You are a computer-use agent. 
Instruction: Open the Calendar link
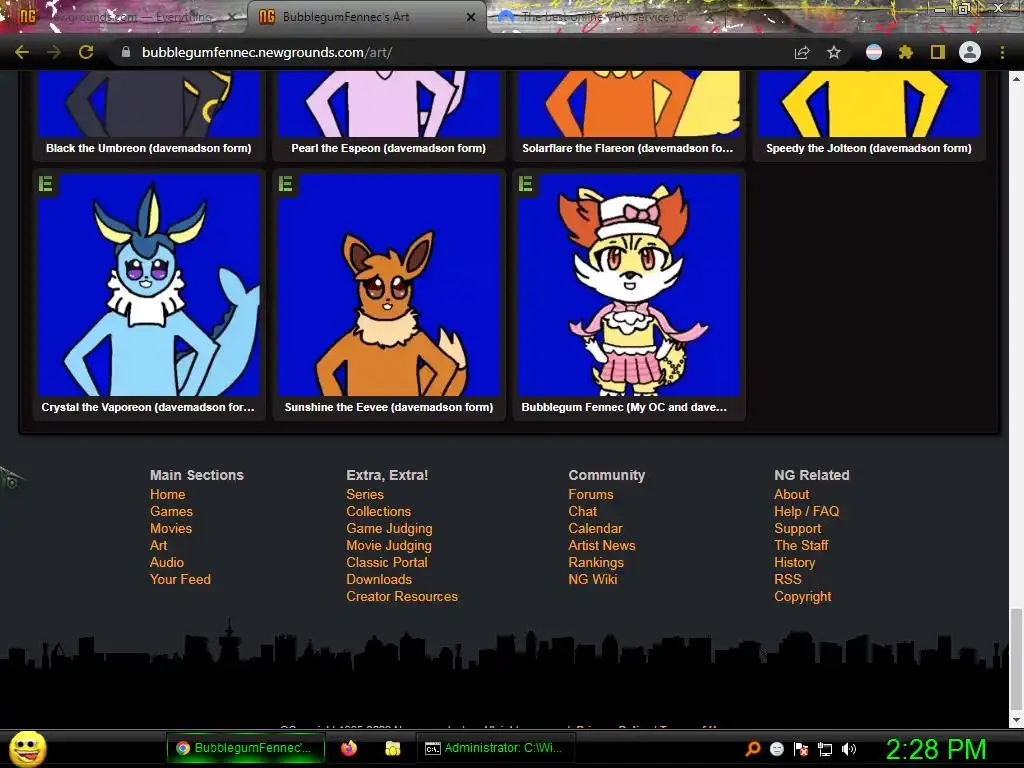pyautogui.click(x=596, y=528)
